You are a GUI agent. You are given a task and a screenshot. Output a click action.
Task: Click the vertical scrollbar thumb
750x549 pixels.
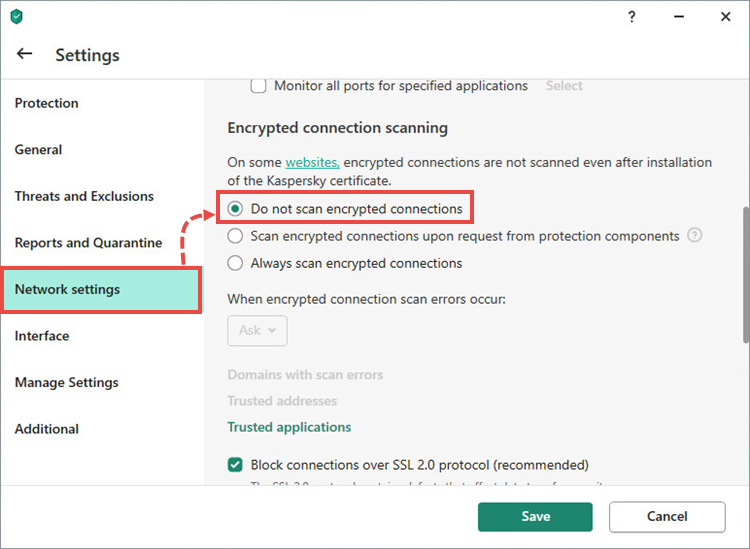746,274
